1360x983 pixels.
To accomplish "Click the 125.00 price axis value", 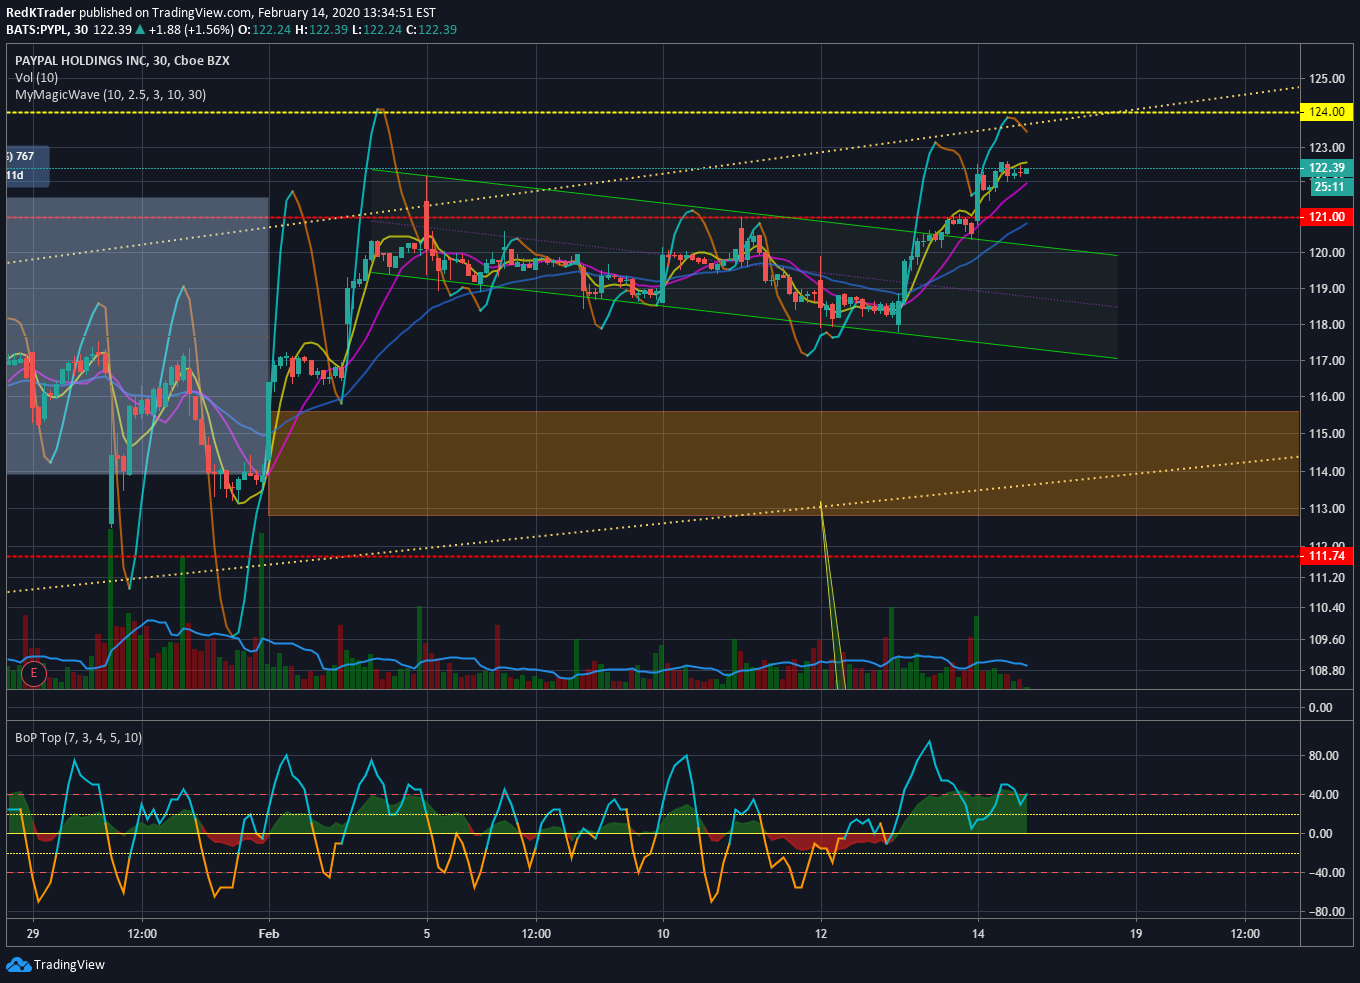I will point(1326,79).
